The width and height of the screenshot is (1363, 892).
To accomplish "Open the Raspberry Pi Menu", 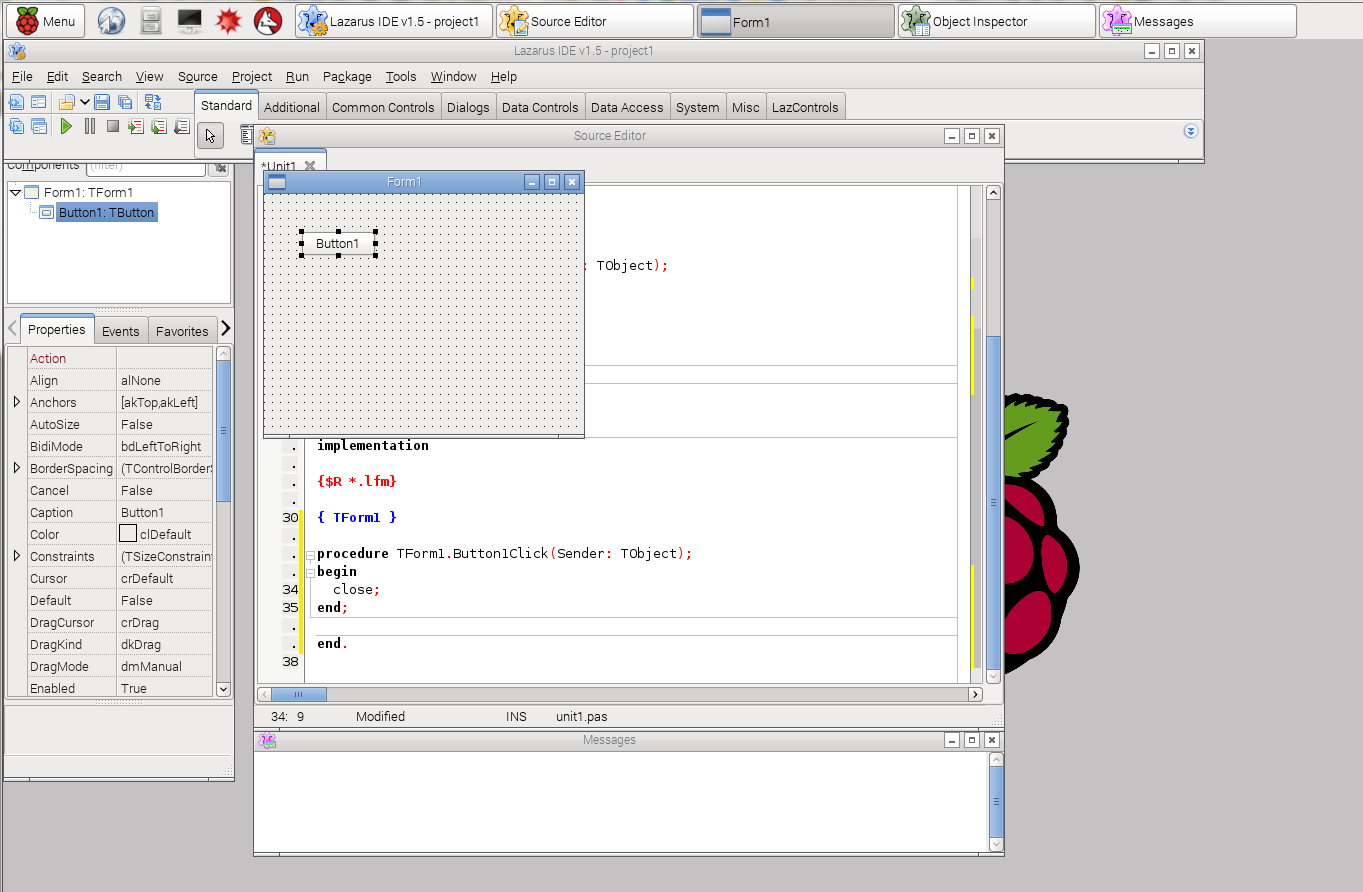I will tap(47, 21).
